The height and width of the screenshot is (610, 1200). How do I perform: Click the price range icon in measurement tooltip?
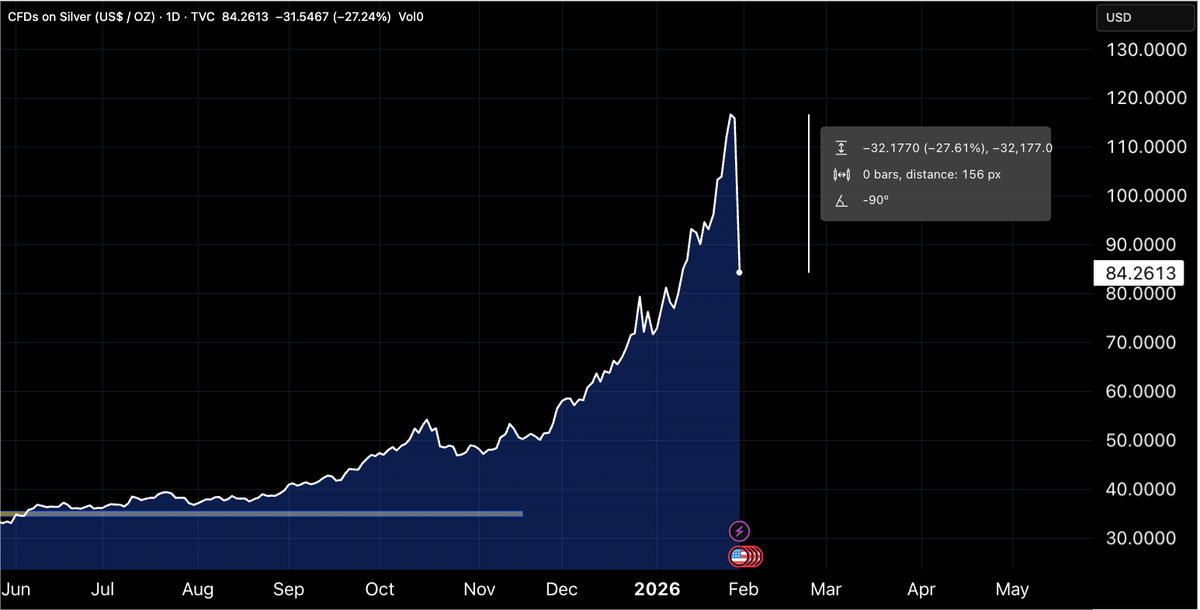point(841,148)
